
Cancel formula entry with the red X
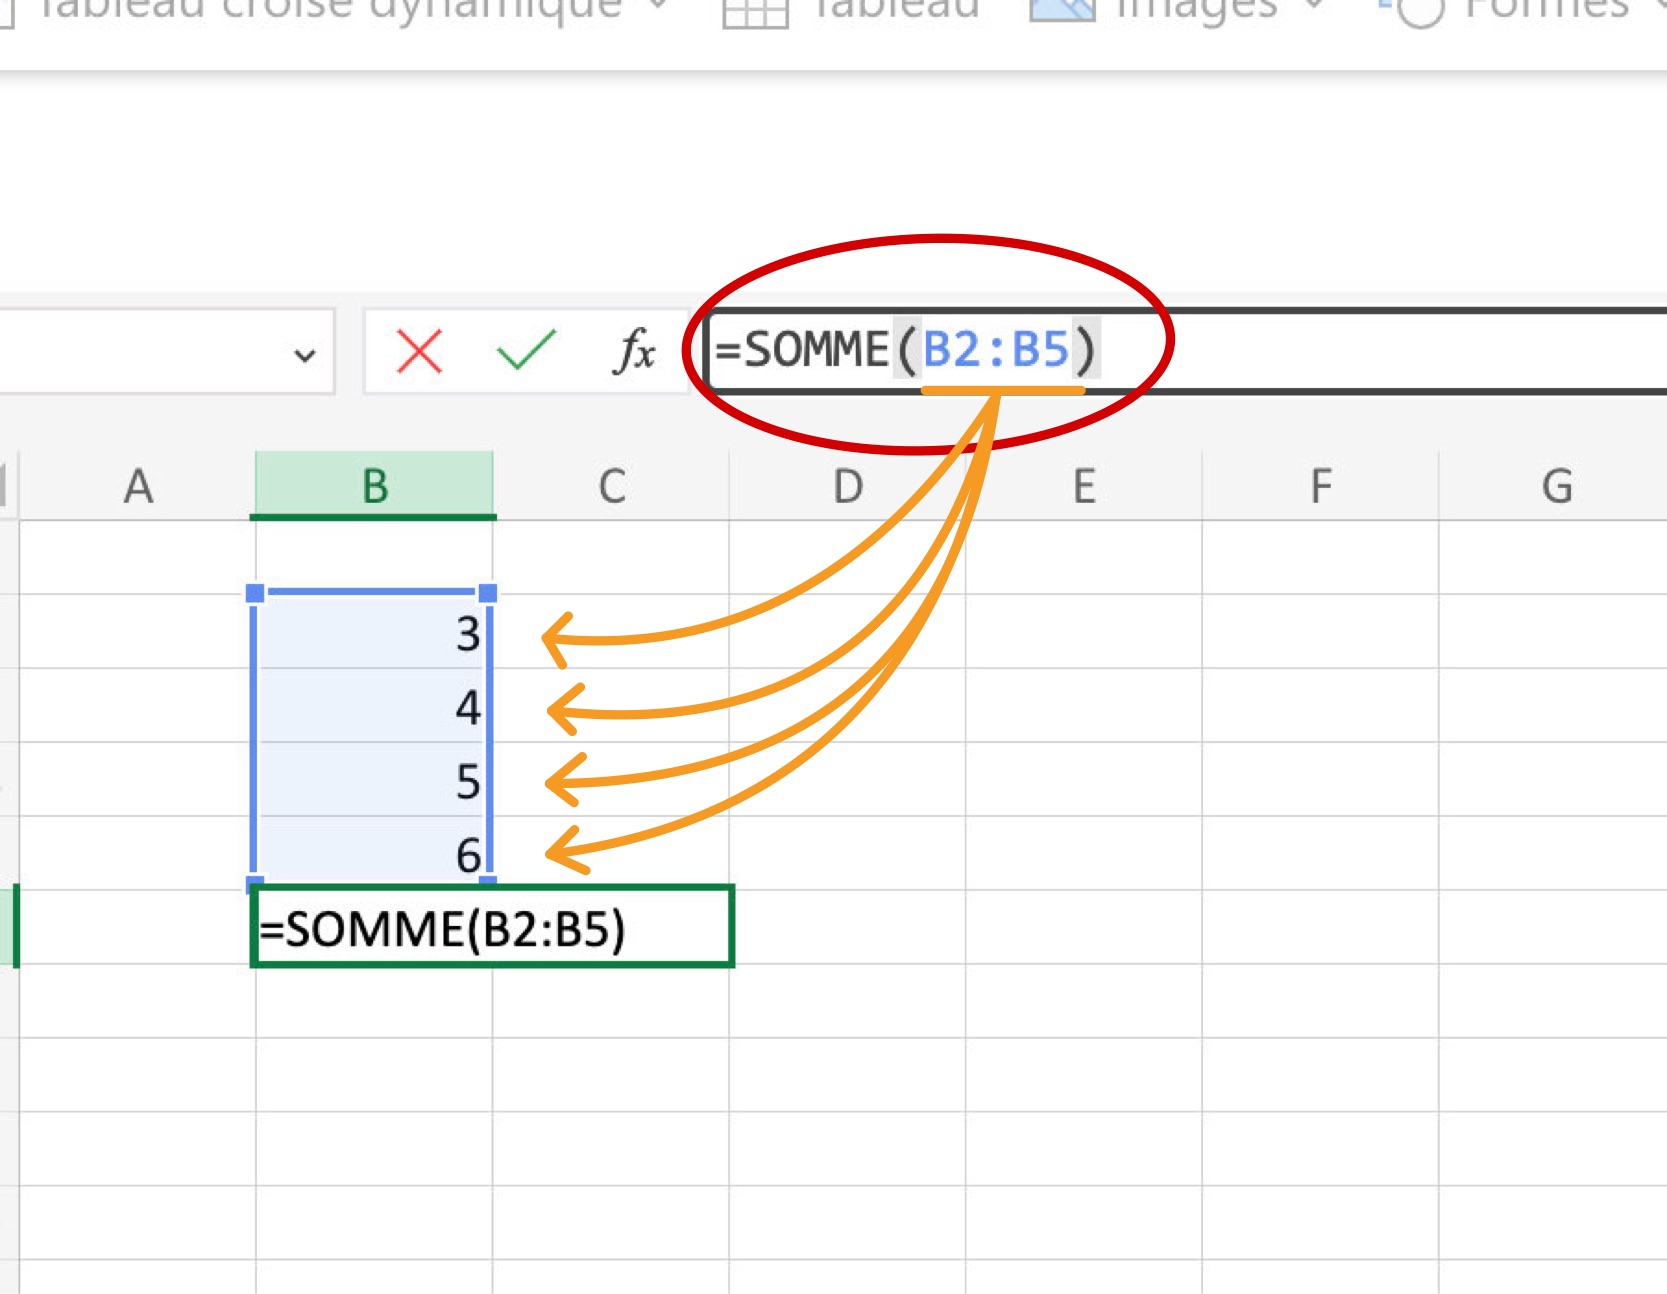(419, 351)
